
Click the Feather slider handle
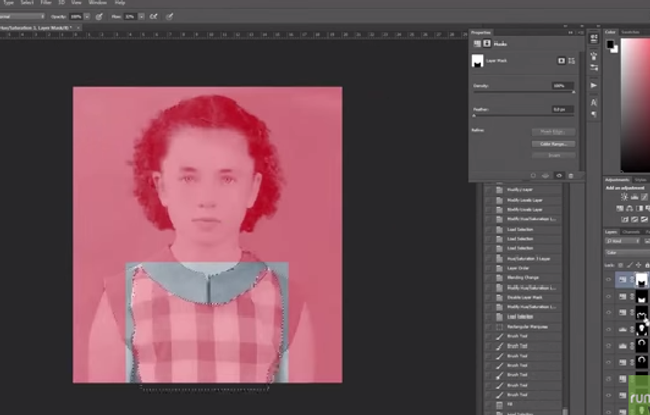[x=474, y=116]
